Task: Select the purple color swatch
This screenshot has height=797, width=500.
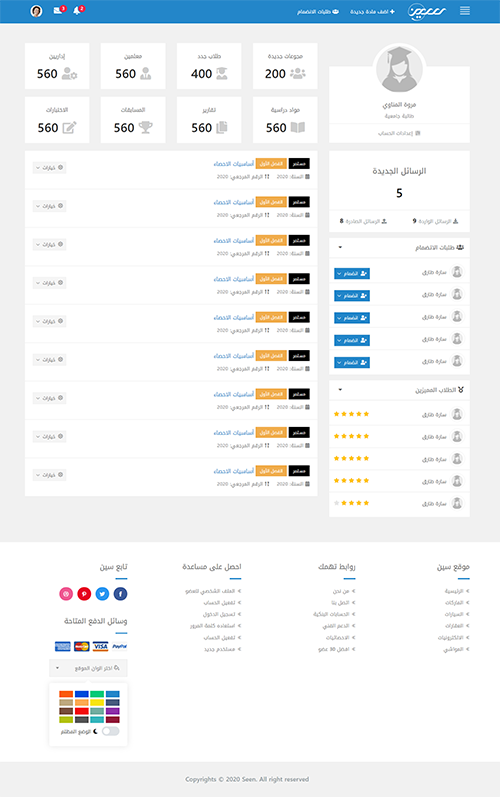Action: [x=113, y=711]
